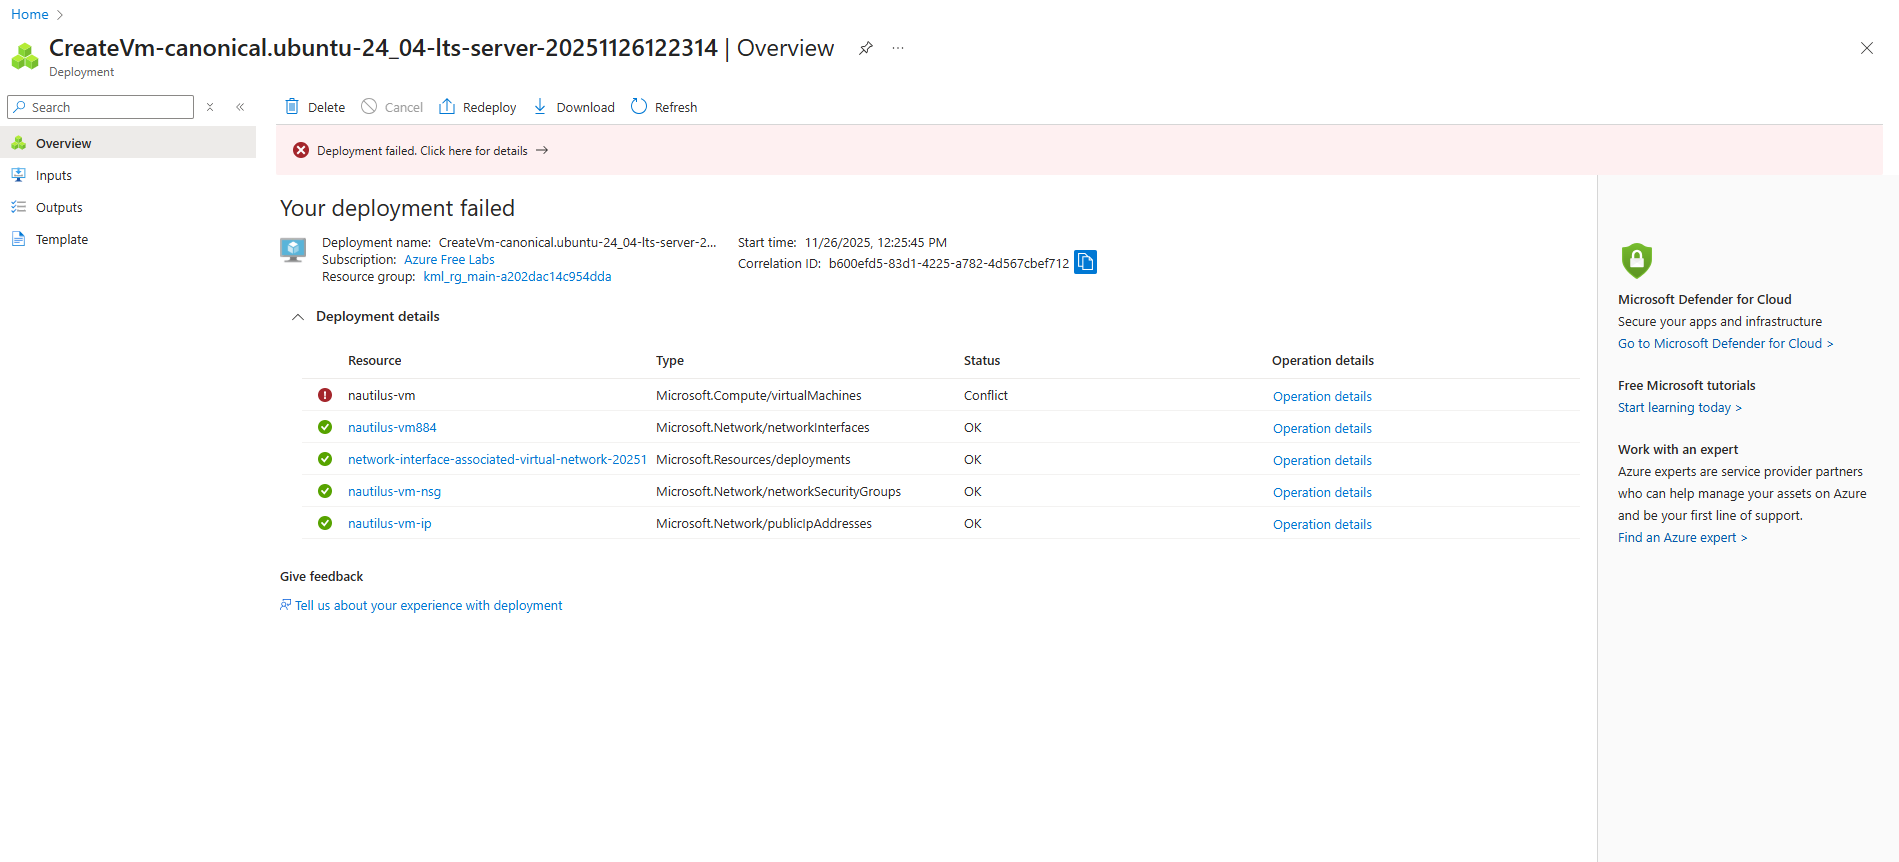
Task: Click the Refresh circular arrow icon
Action: tap(639, 107)
